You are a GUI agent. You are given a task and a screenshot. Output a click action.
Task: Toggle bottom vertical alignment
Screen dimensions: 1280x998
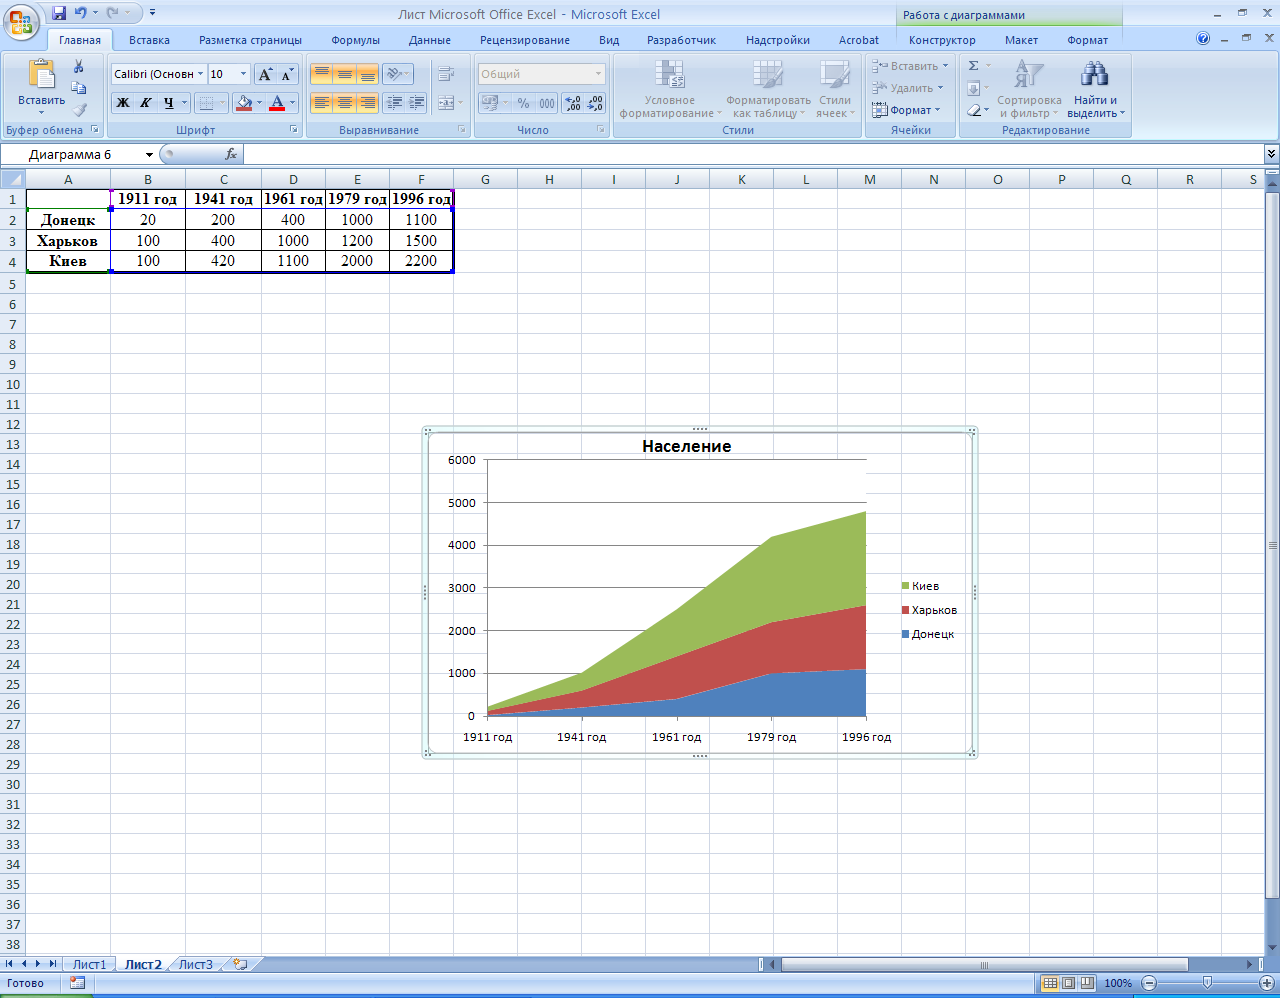[x=367, y=74]
